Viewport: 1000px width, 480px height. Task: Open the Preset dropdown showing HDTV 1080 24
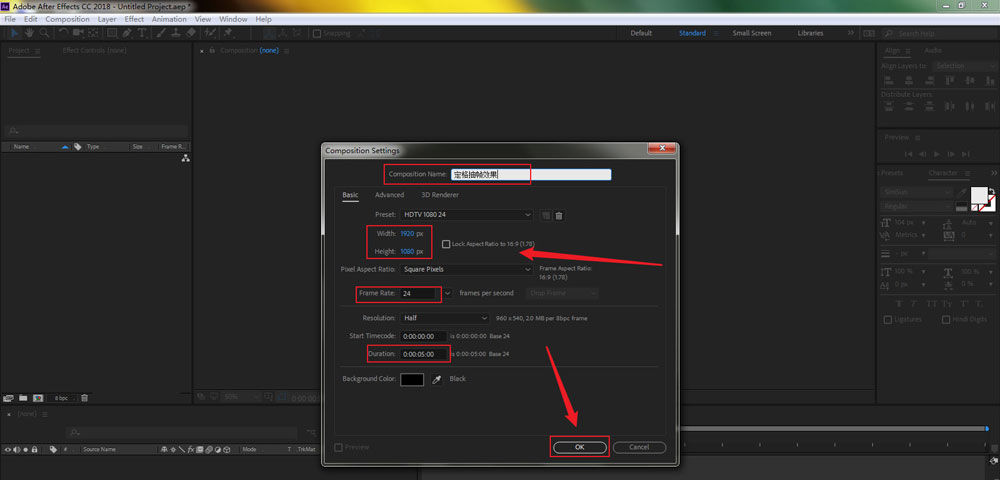(466, 215)
